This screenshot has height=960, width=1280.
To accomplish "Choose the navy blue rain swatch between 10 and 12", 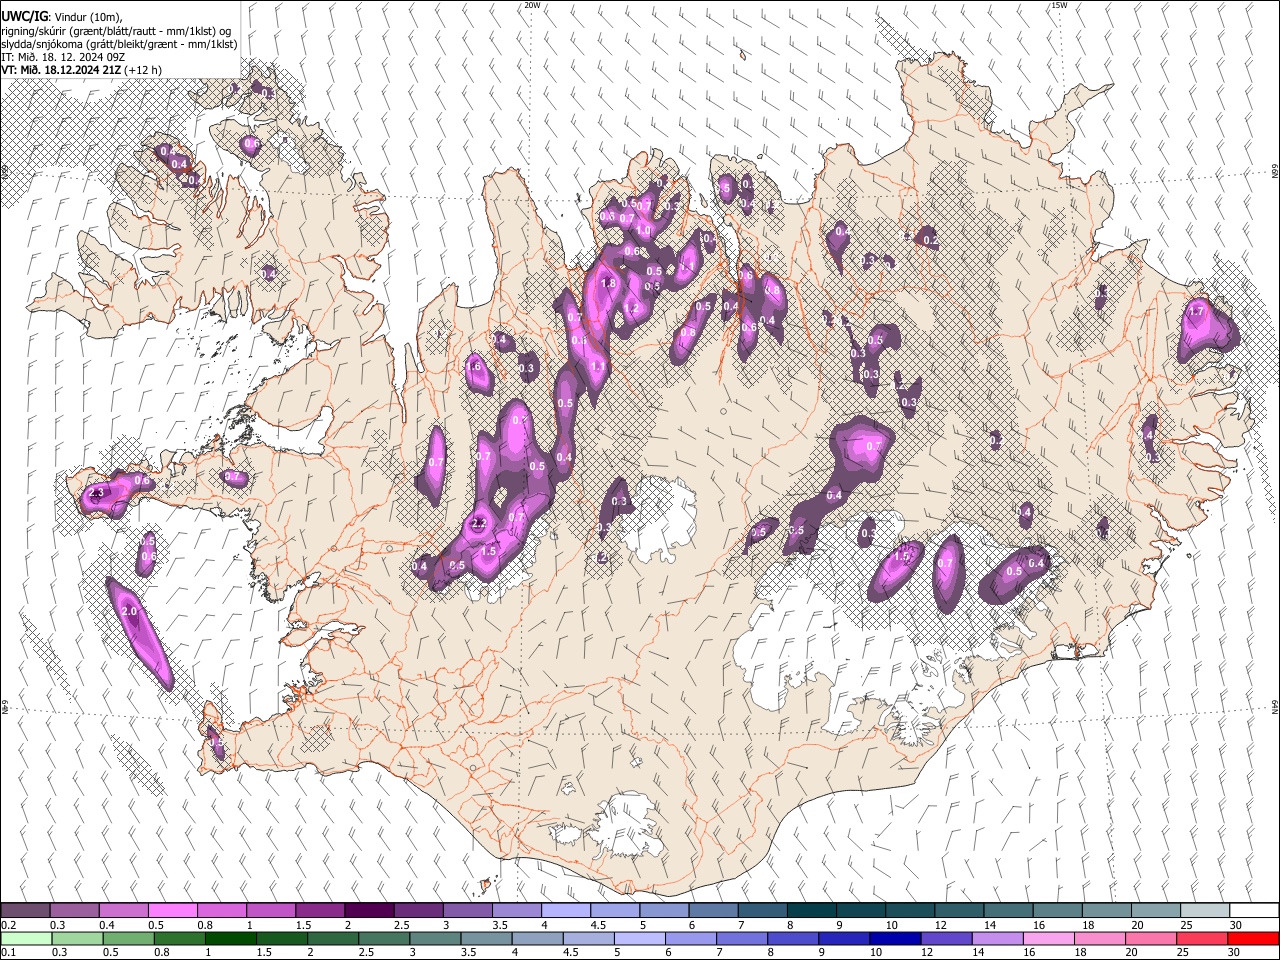I will [895, 938].
